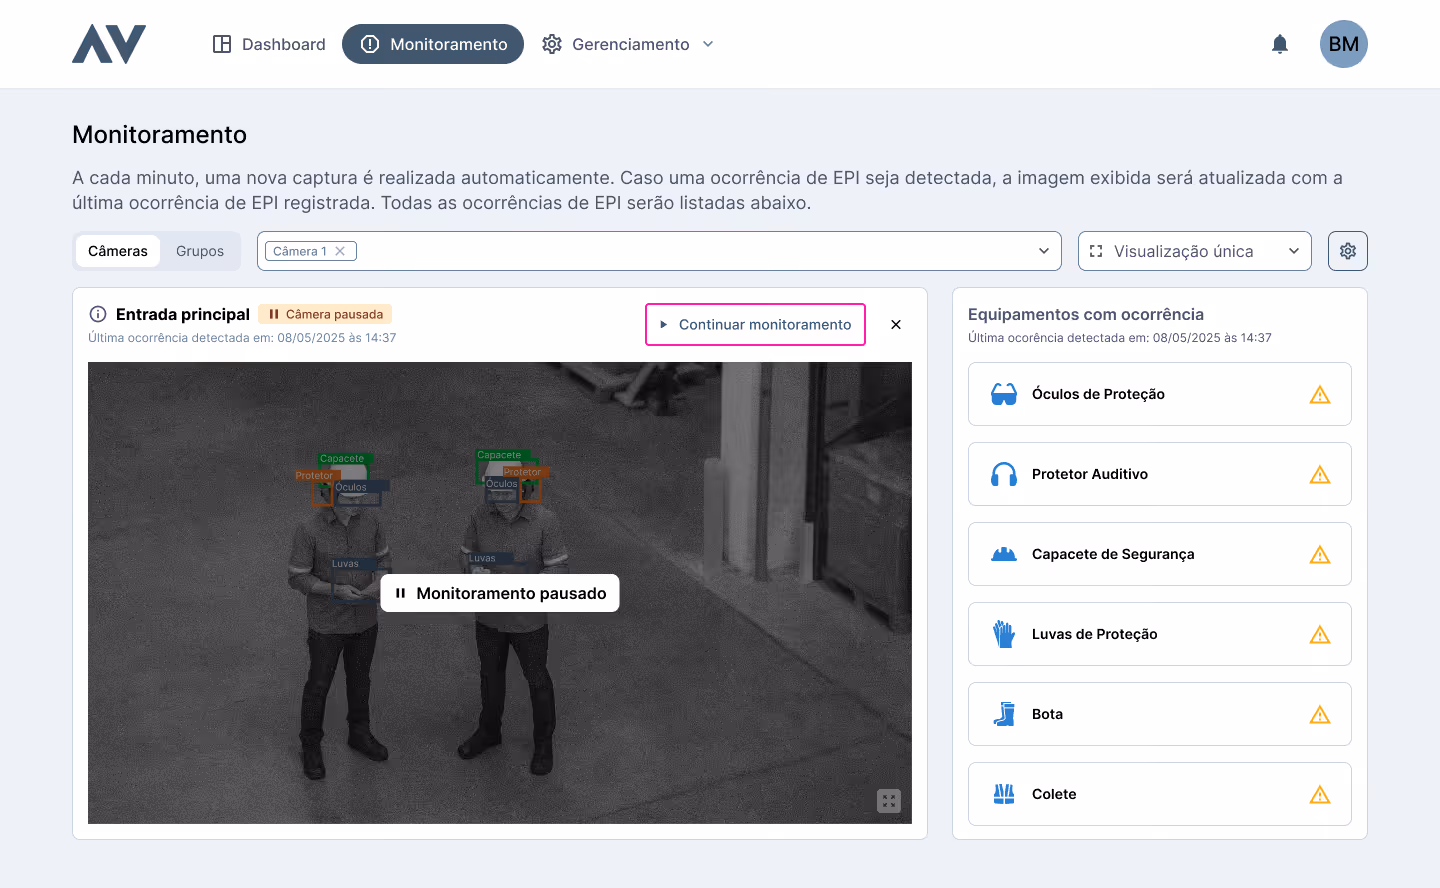Click the vest icon
Viewport: 1440px width, 888px height.
click(1004, 794)
